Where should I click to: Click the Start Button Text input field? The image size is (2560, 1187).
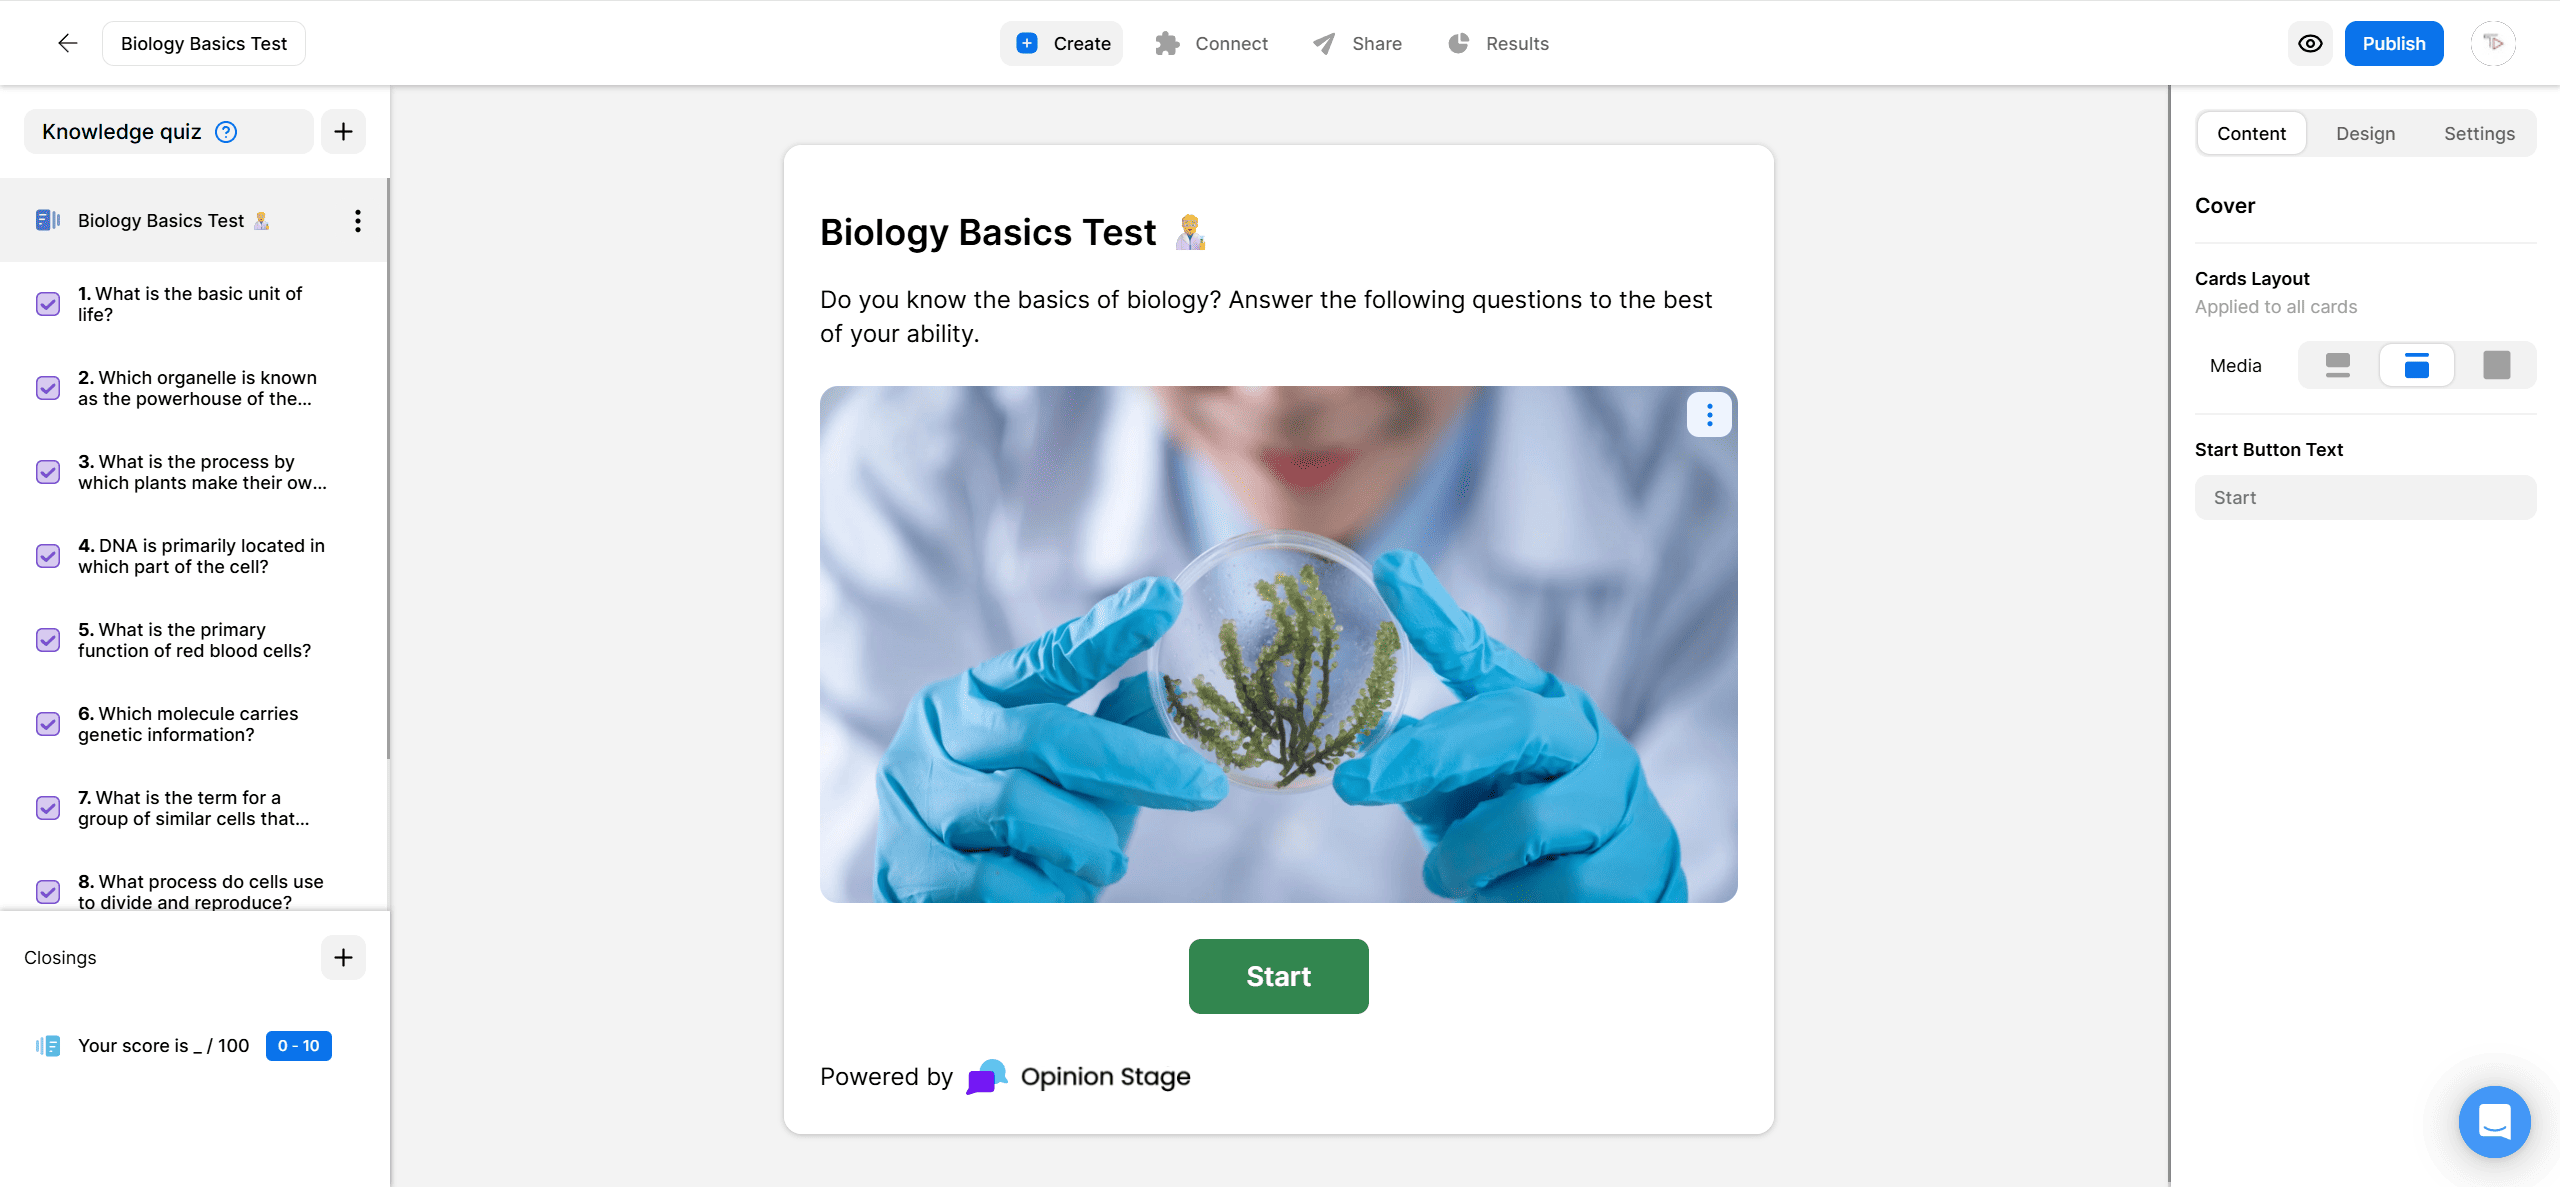(x=2364, y=497)
